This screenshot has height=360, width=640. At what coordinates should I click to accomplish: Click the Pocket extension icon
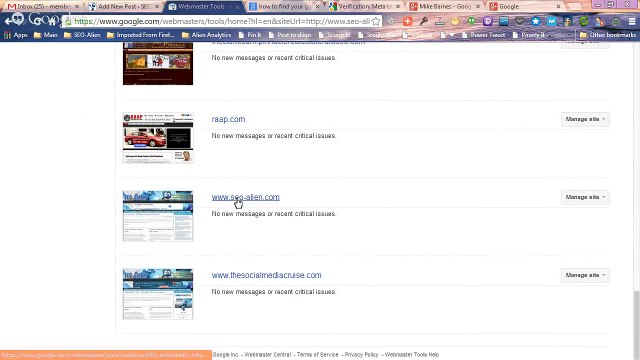[520, 21]
